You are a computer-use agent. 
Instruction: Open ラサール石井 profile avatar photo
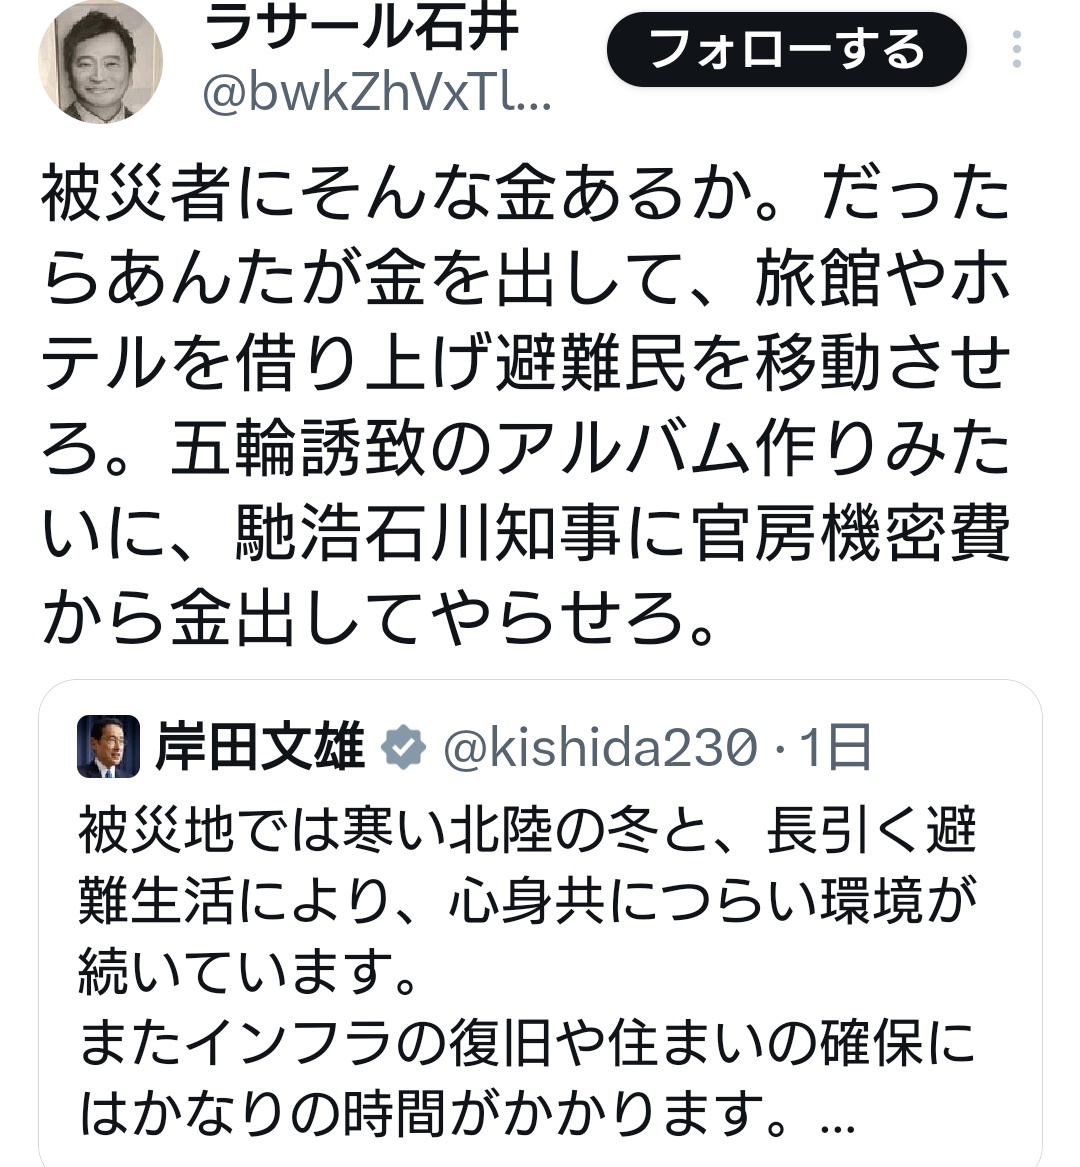[x=100, y=61]
